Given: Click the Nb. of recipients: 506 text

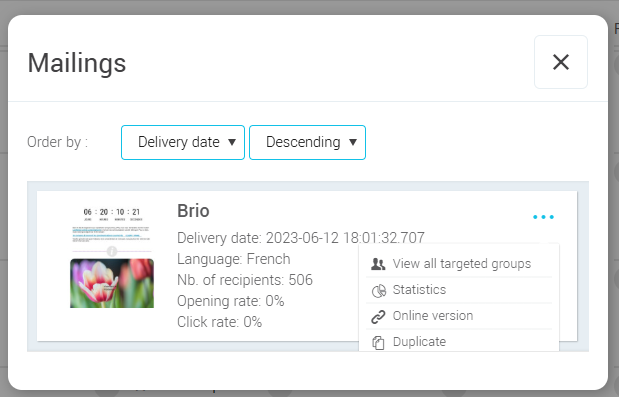Looking at the screenshot, I should (x=245, y=280).
